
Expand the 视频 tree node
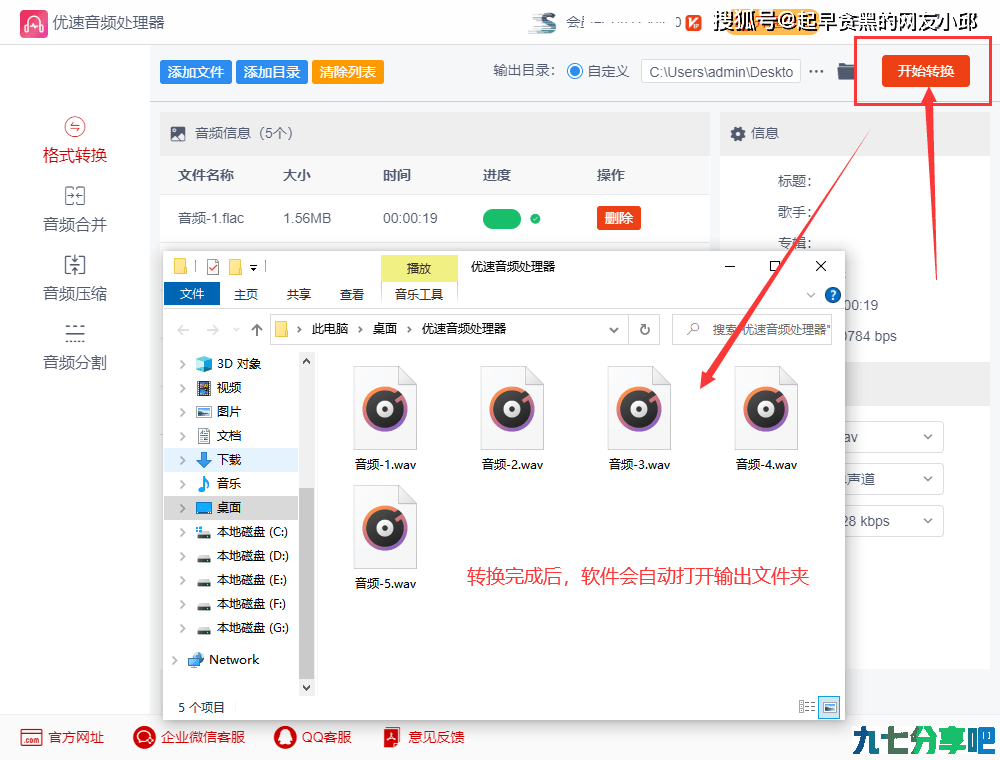point(182,388)
